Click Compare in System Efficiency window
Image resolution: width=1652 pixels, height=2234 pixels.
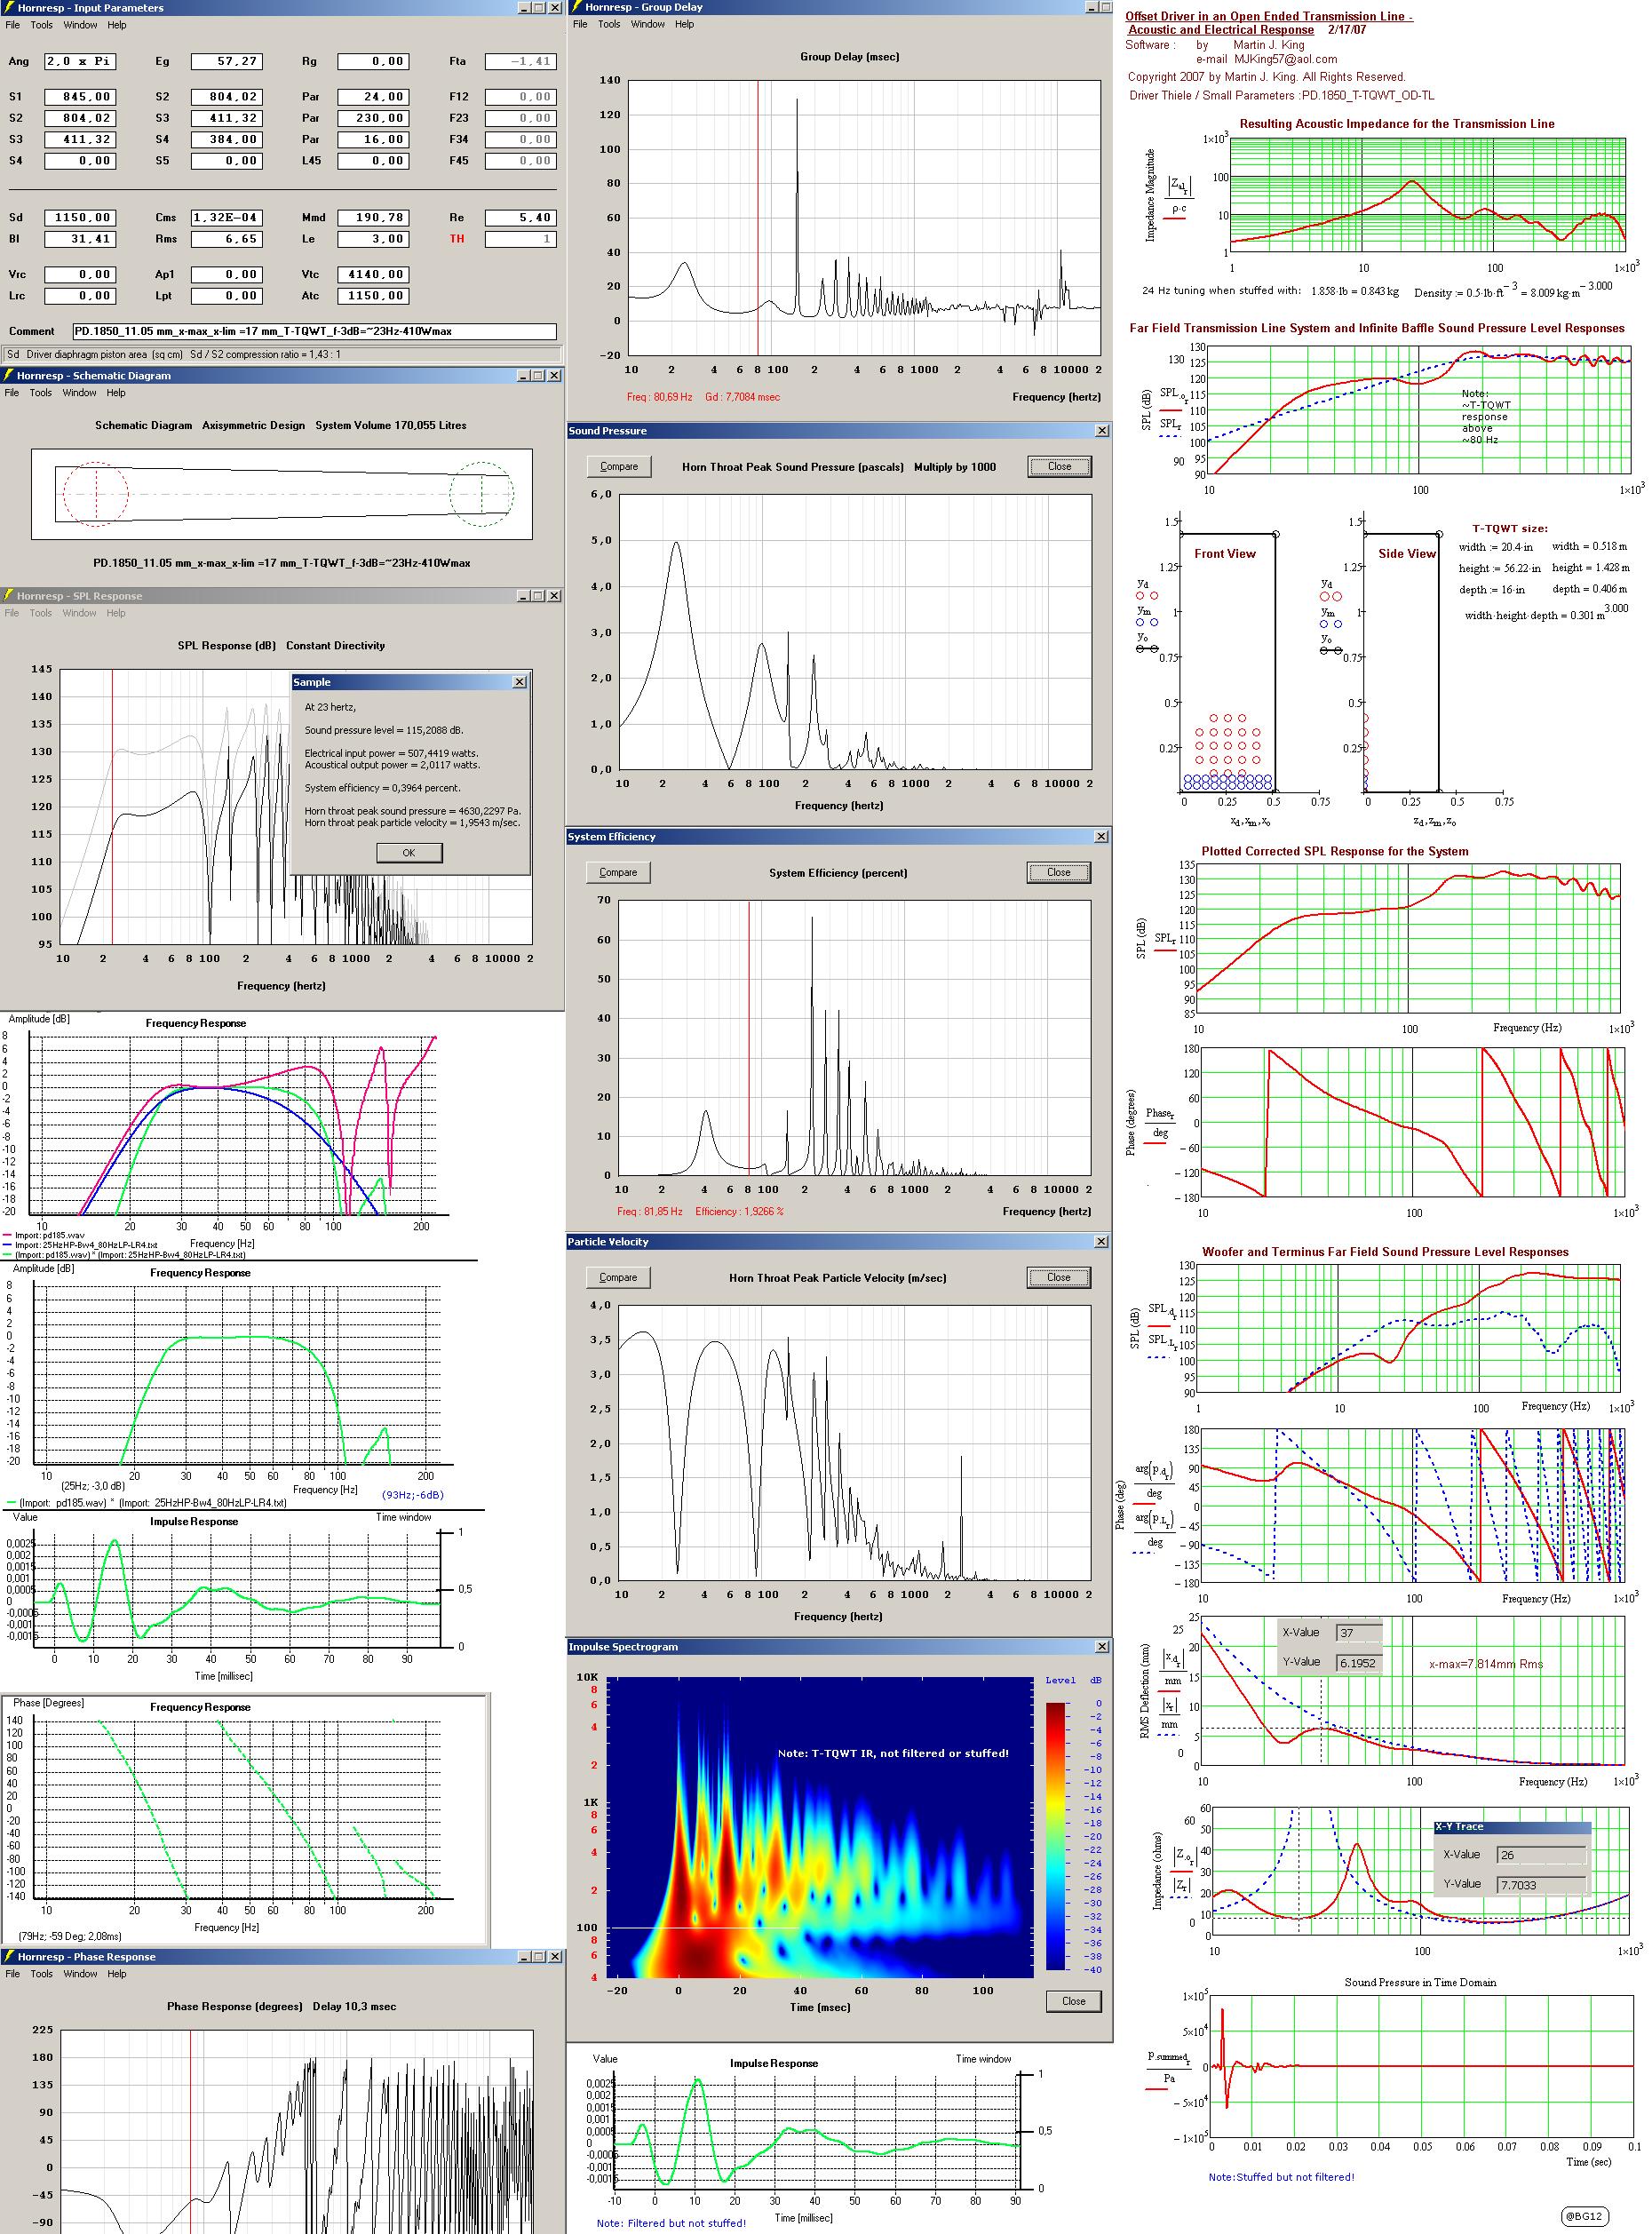click(618, 873)
